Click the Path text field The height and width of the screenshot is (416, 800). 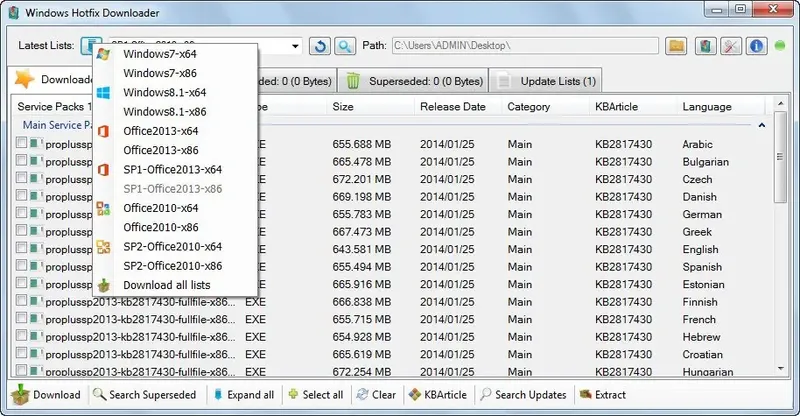click(525, 45)
